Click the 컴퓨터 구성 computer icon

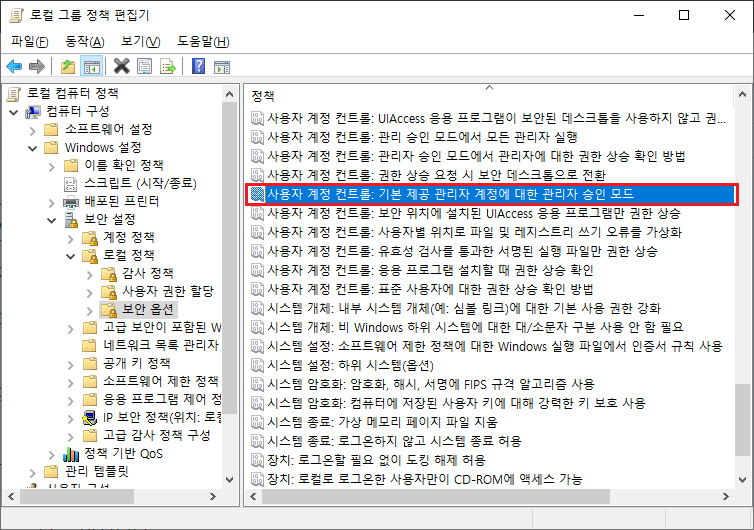(x=33, y=112)
